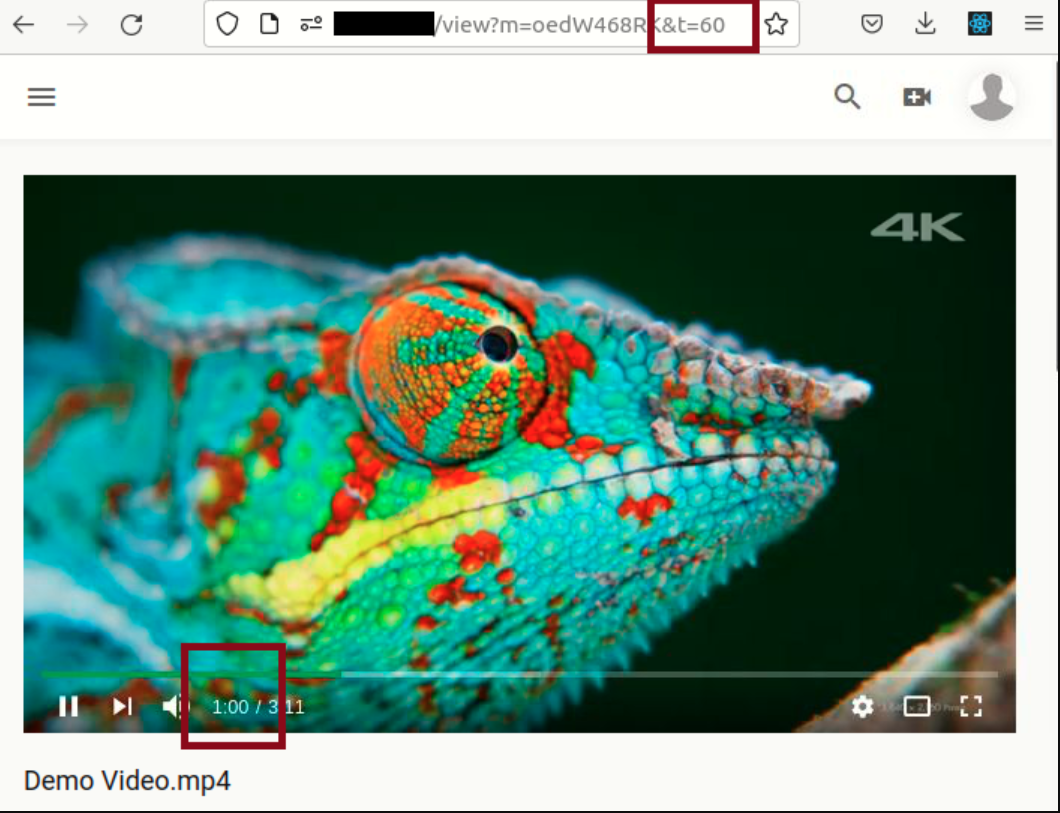Click the React developer tools extension icon

[980, 25]
